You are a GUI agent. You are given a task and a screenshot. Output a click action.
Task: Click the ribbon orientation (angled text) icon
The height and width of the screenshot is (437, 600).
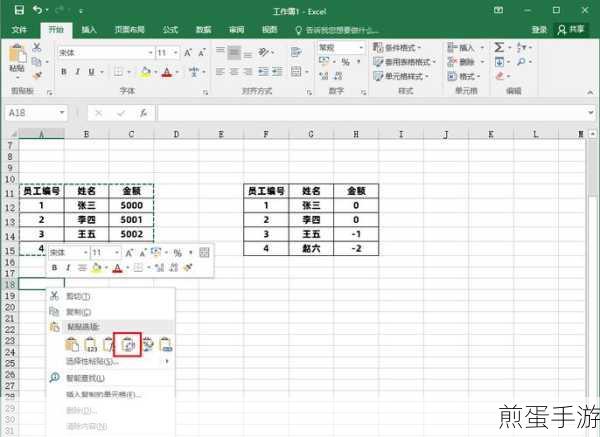tap(263, 52)
